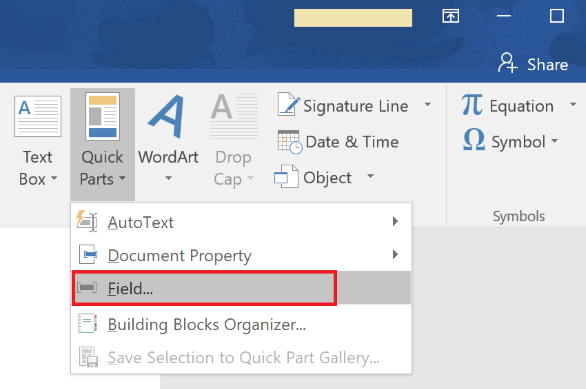Viewport: 586px width, 389px height.
Task: Expand the Signature Line dropdown arrow
Action: pos(428,104)
